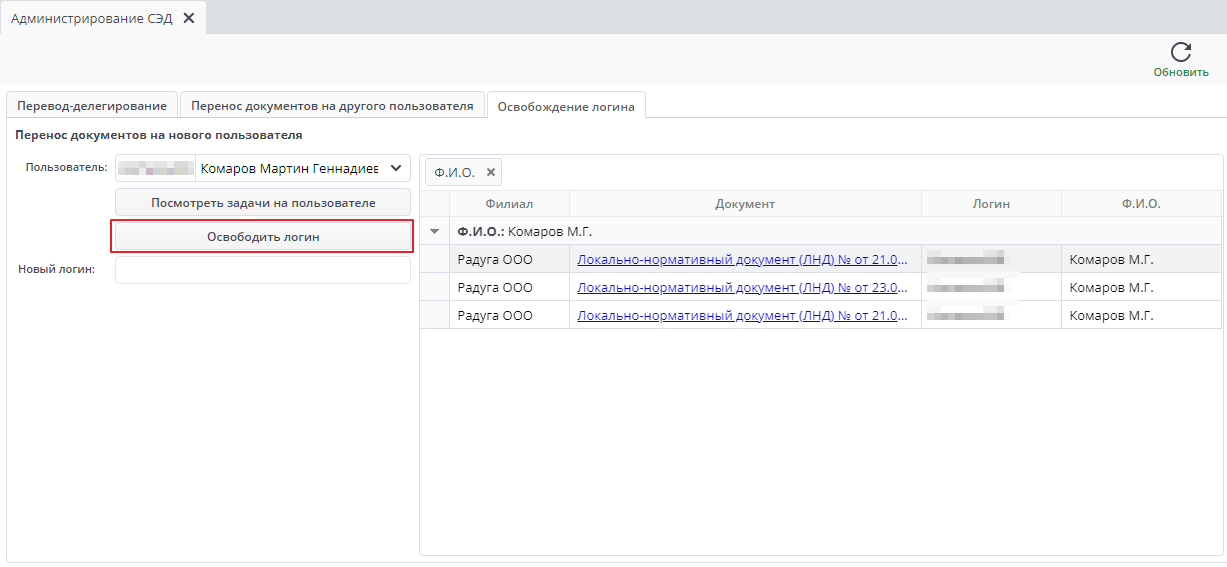Collapse the Комаров М.Г. group row
Screen dimensions: 1227x567
[x=434, y=231]
